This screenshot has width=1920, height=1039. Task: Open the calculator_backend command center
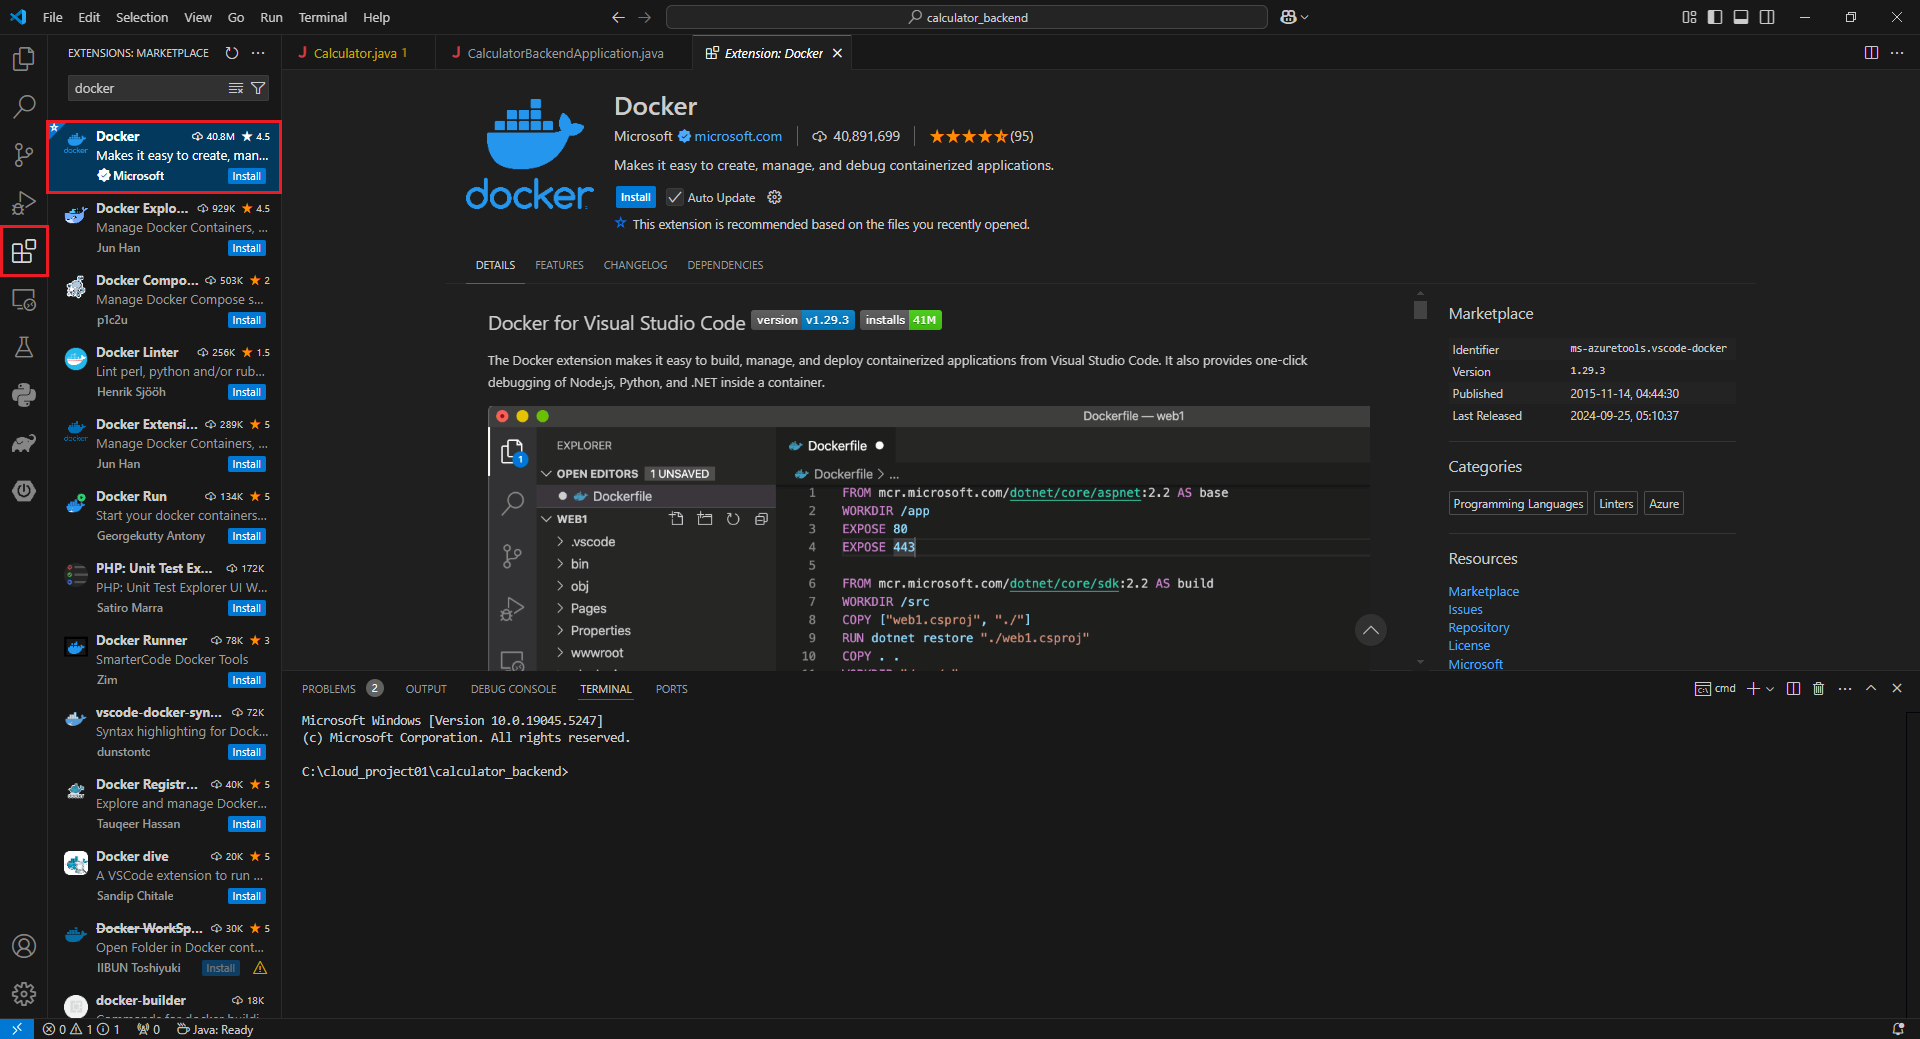coord(966,17)
